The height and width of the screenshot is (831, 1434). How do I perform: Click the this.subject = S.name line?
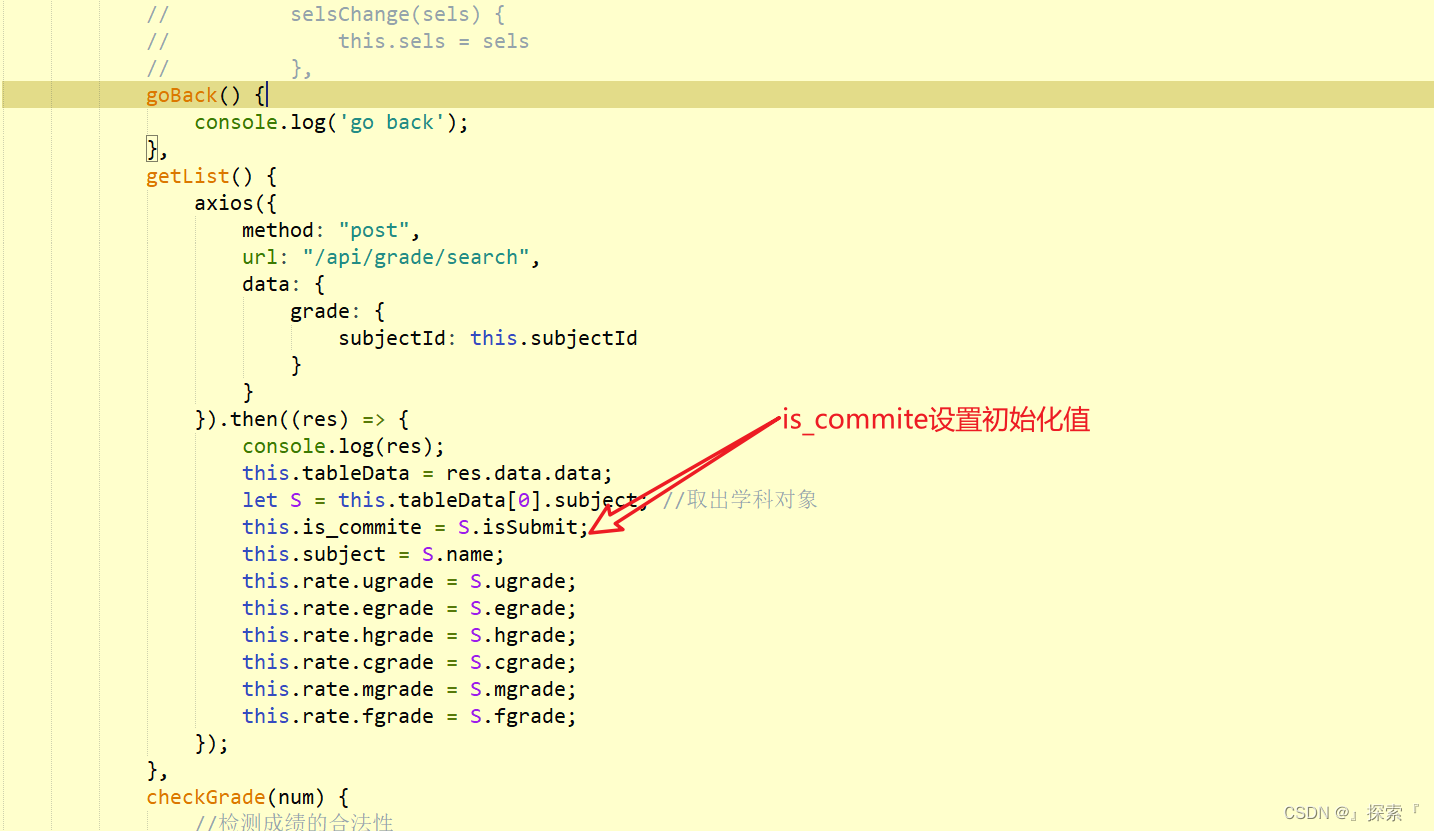(x=373, y=554)
